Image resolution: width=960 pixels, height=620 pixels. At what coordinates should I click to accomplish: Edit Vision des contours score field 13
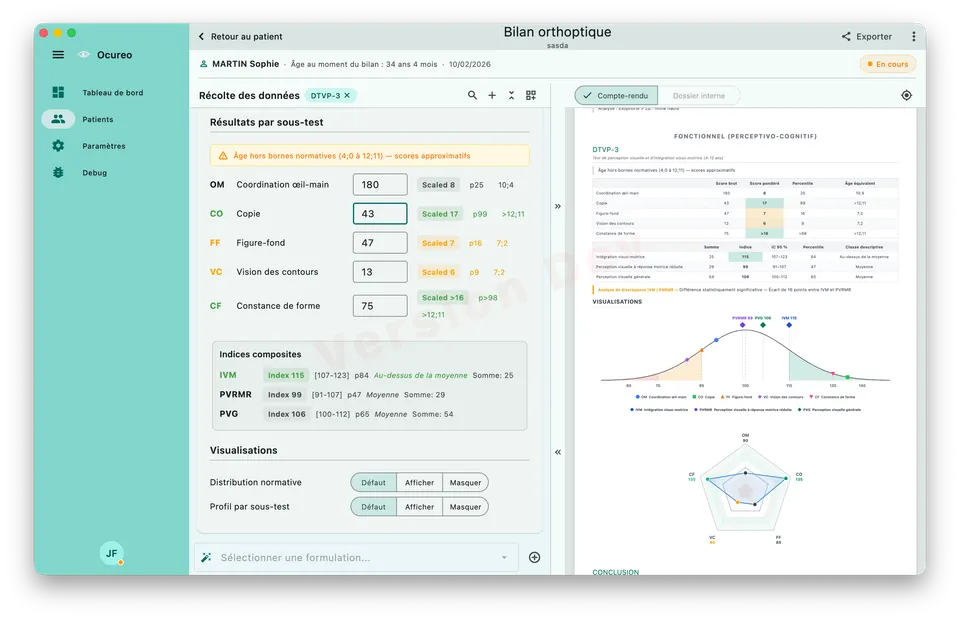coord(380,272)
